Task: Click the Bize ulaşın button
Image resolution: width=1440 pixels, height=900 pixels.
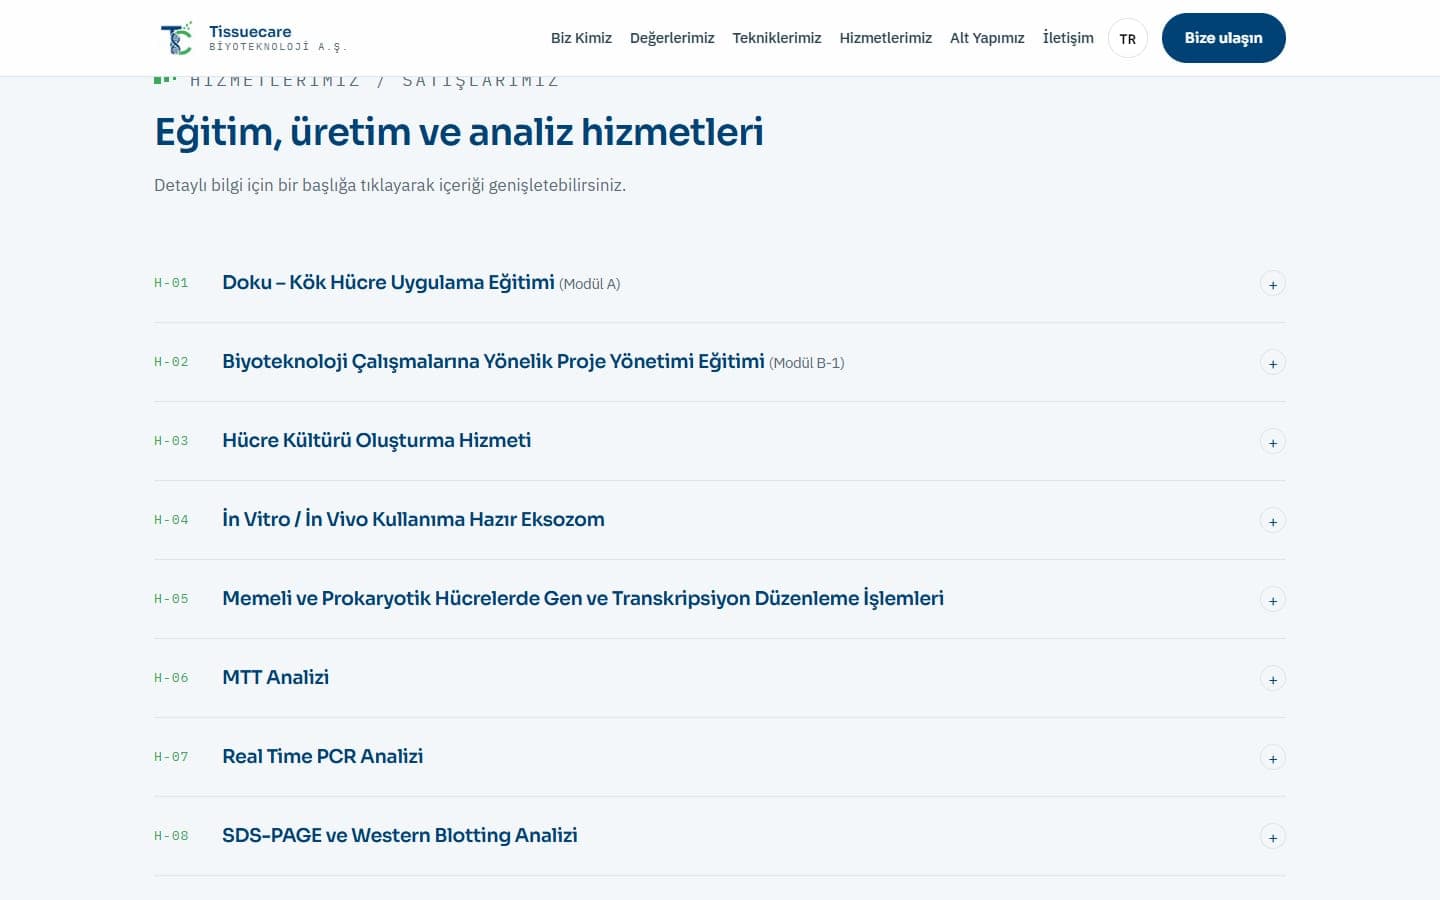Action: tap(1223, 38)
